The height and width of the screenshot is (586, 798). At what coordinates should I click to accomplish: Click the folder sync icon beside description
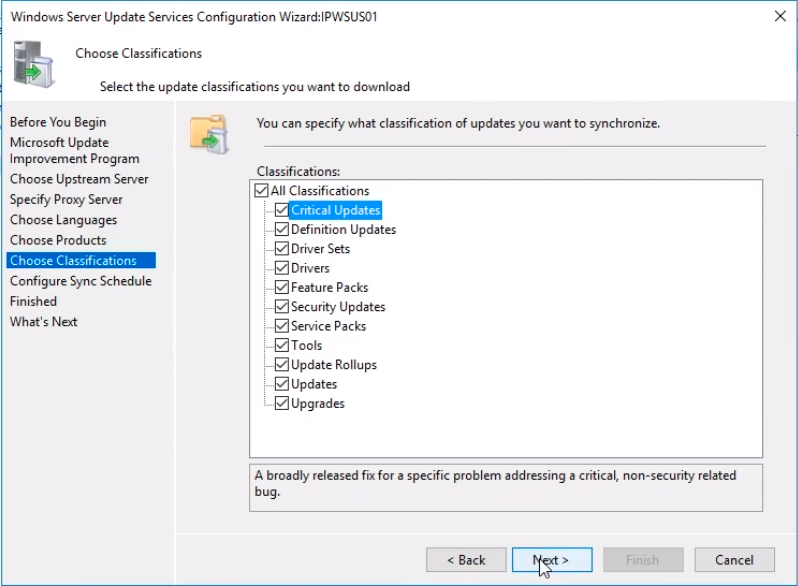click(209, 134)
